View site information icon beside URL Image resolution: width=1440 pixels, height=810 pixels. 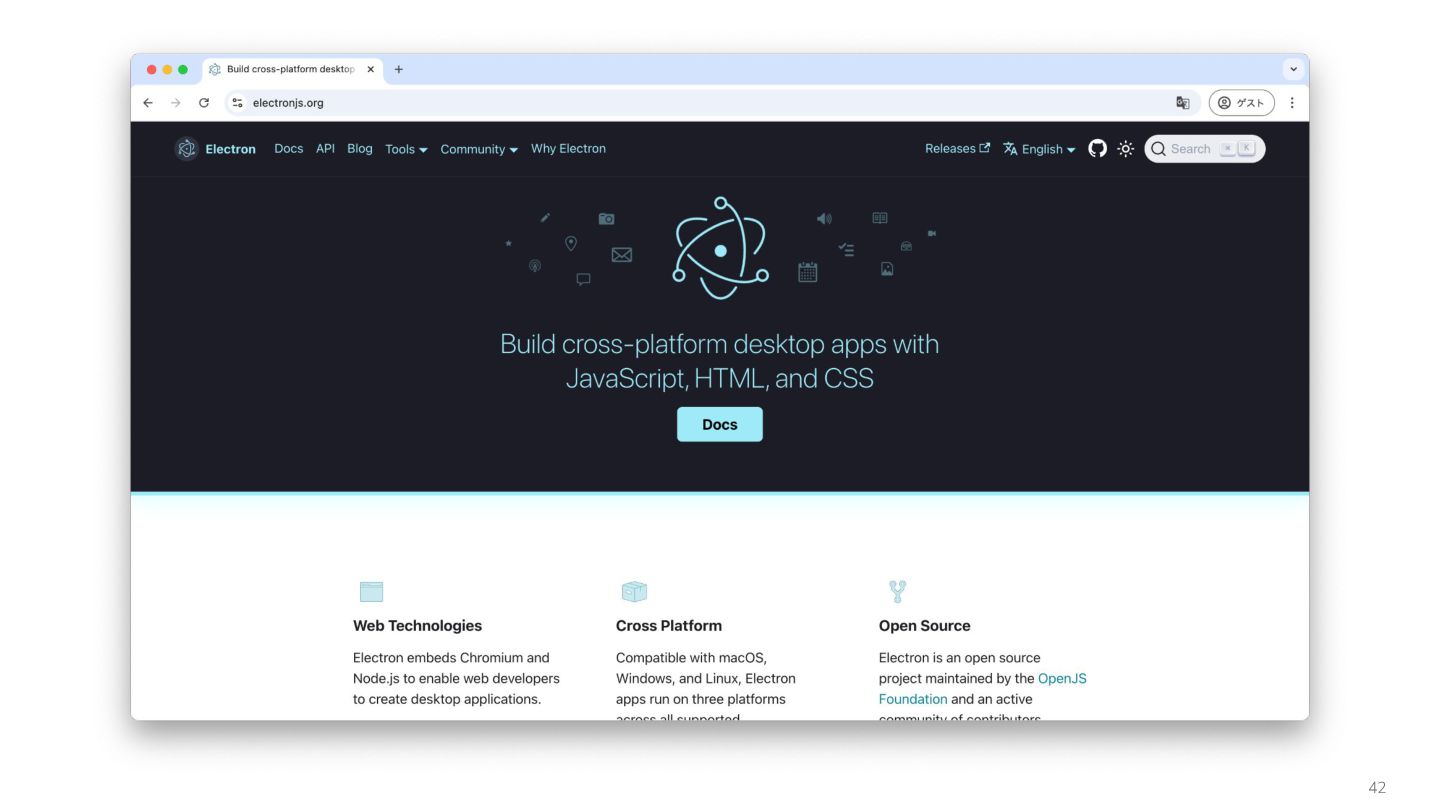coord(237,103)
